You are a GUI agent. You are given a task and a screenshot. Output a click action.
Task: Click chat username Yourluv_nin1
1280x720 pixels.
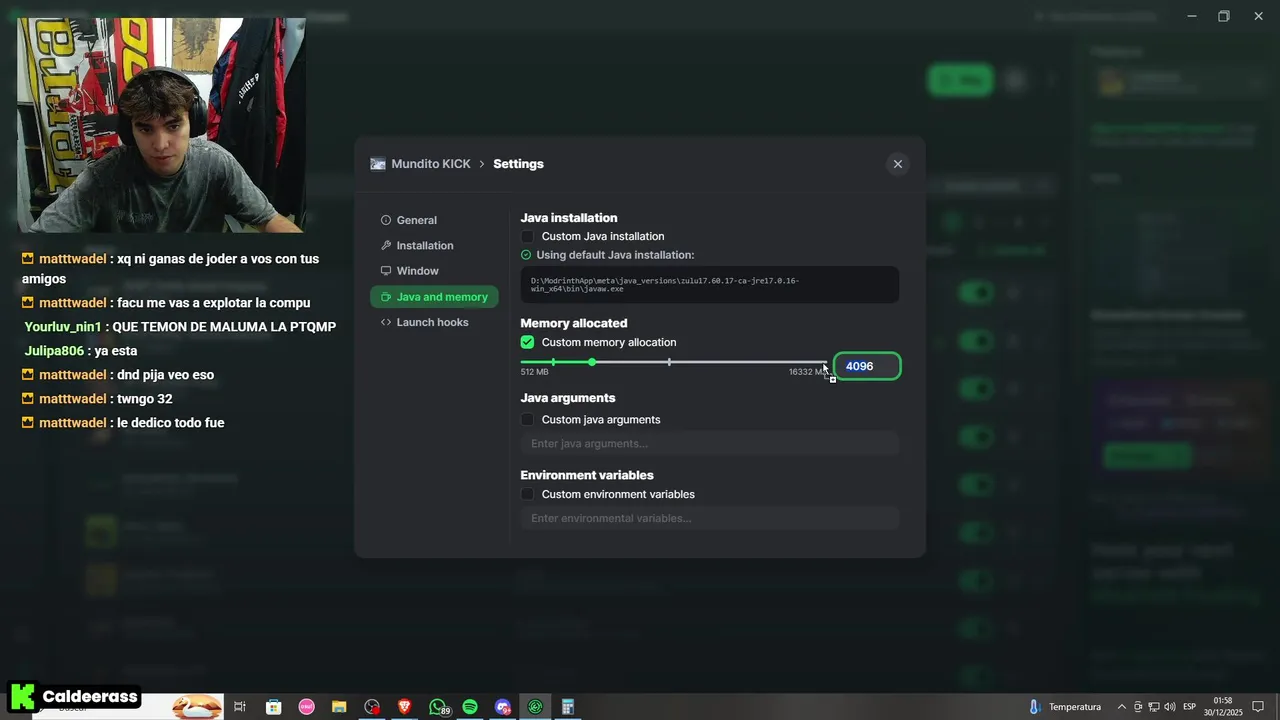(x=63, y=327)
